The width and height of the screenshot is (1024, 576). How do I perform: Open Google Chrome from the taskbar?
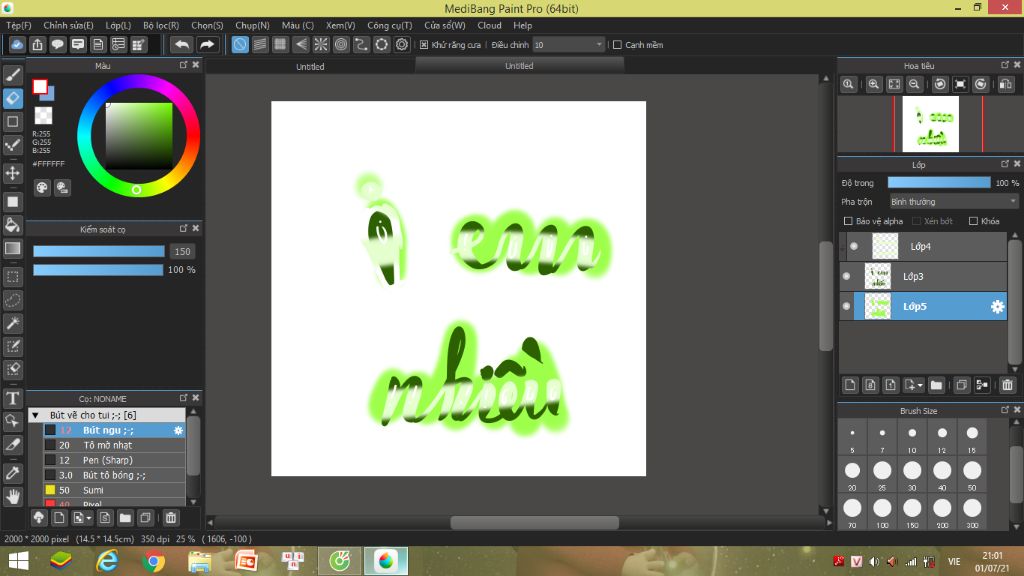[x=153, y=561]
